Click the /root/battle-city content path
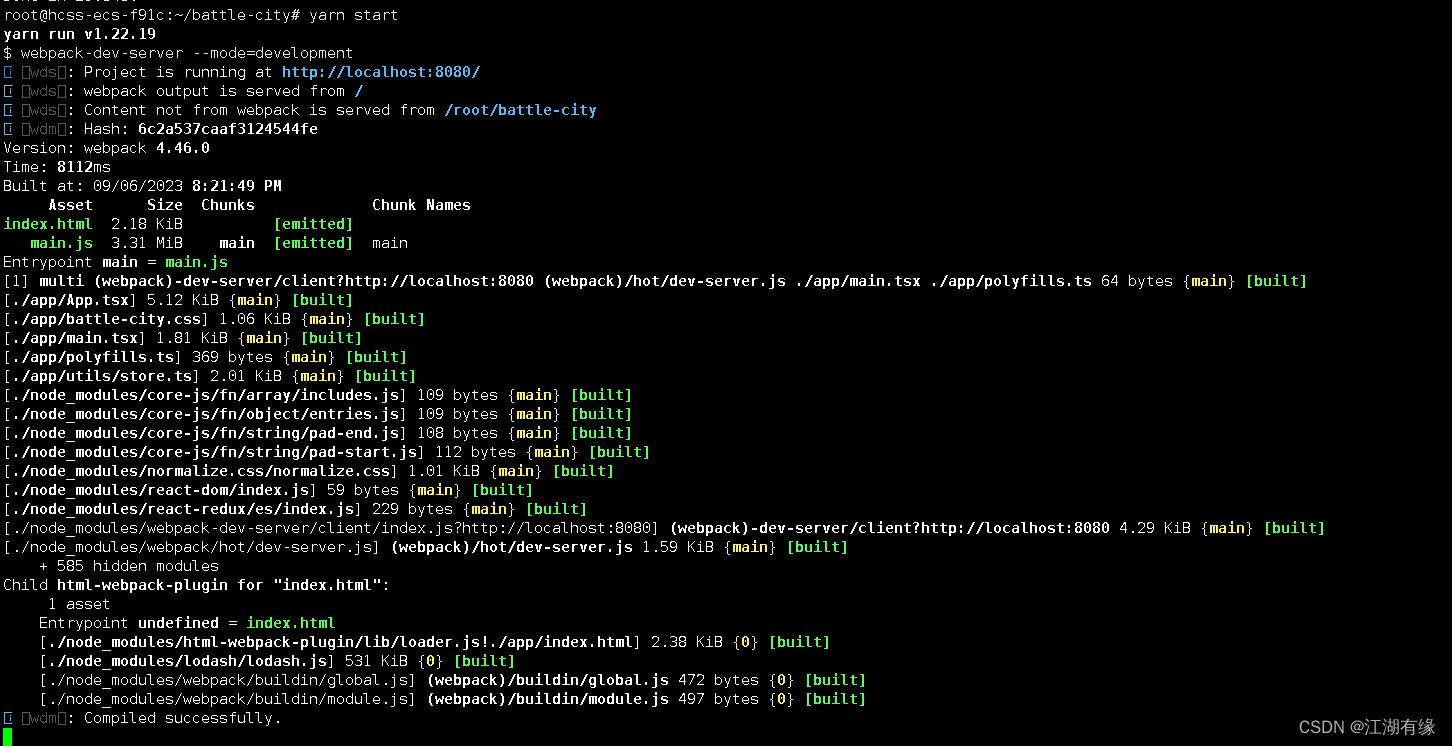This screenshot has height=746, width=1452. click(x=520, y=110)
